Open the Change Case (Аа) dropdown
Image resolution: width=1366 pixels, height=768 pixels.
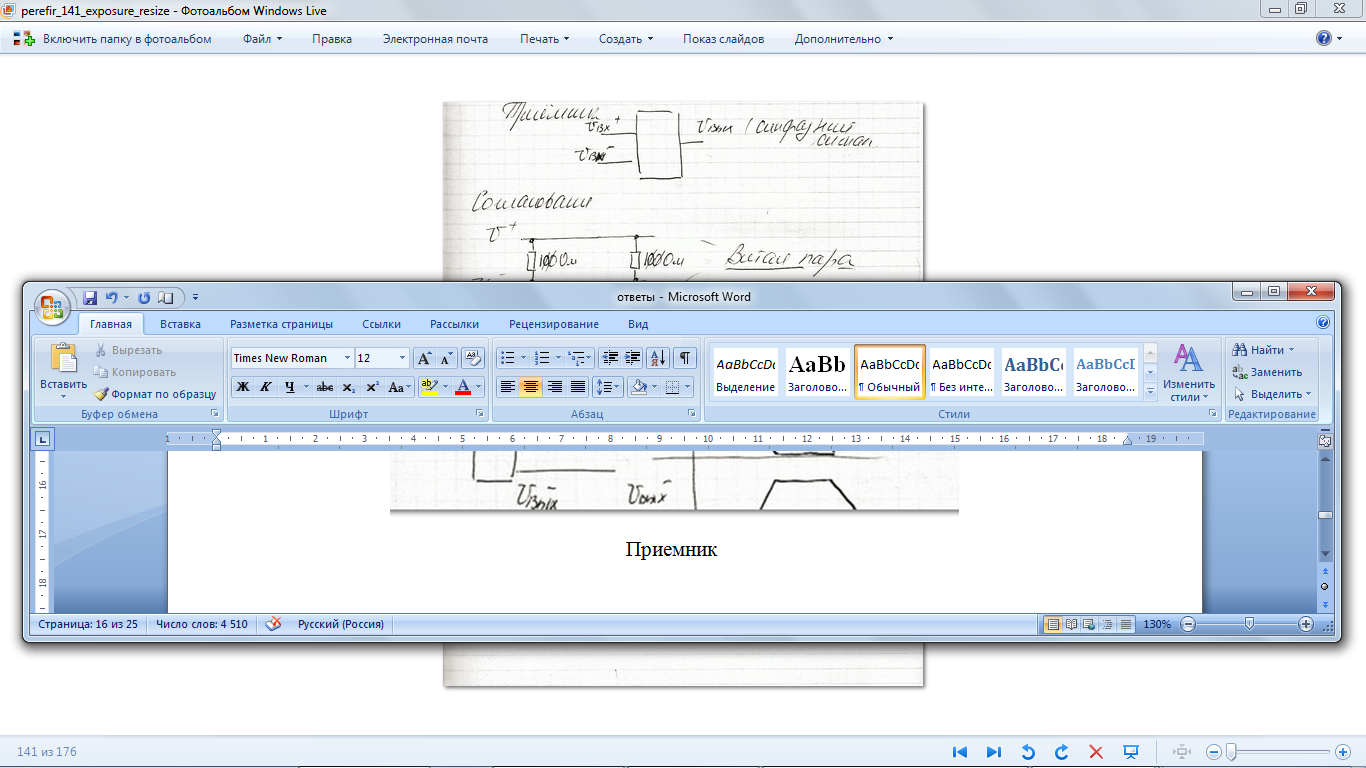[x=400, y=387]
